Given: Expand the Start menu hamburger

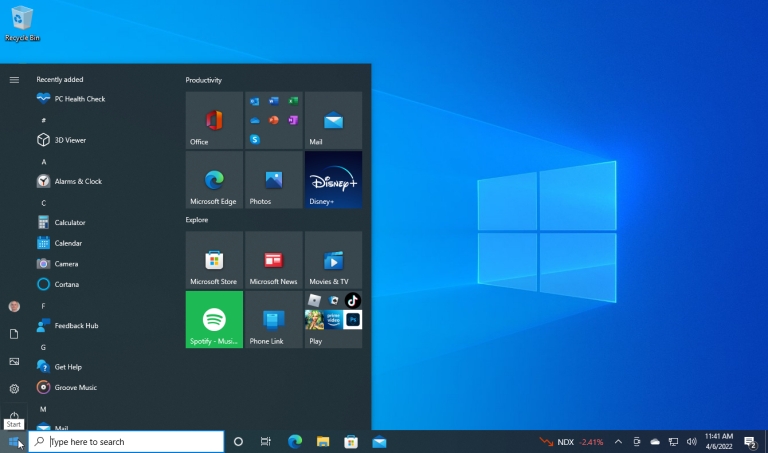Looking at the screenshot, I should tap(14, 80).
